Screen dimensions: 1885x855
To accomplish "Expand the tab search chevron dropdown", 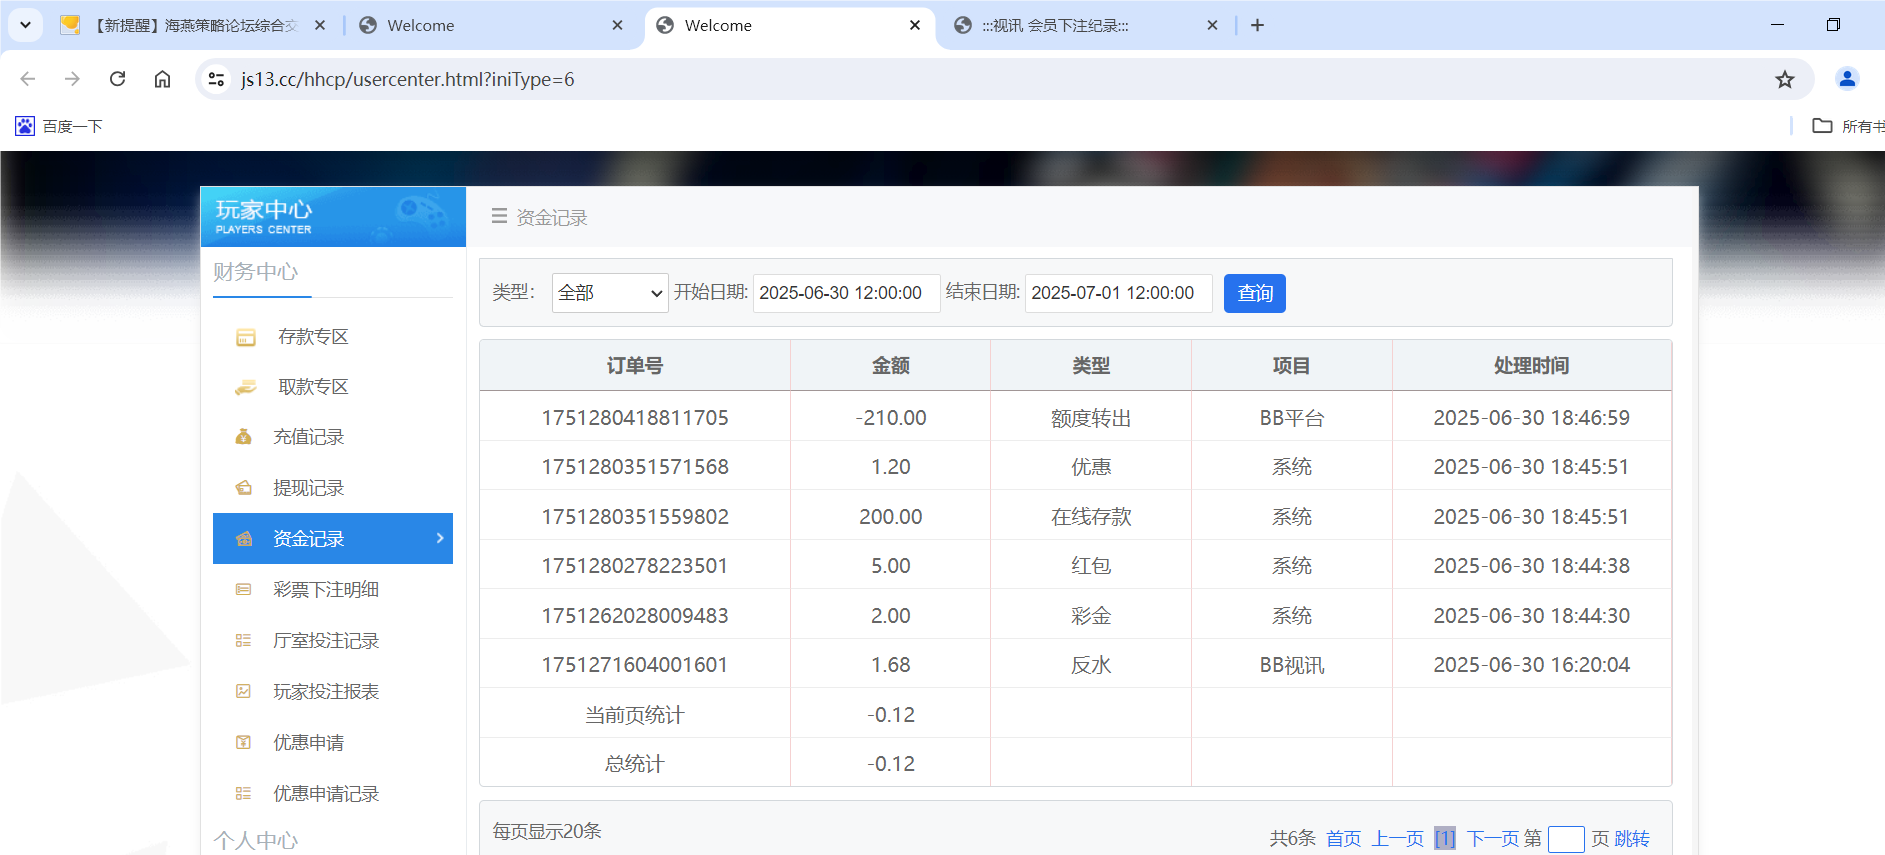I will (25, 25).
